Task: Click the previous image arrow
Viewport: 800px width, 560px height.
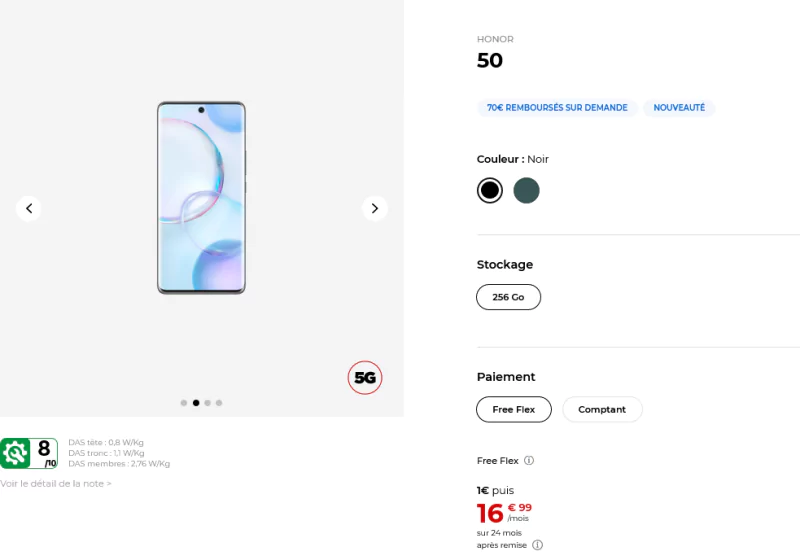Action: 29,208
